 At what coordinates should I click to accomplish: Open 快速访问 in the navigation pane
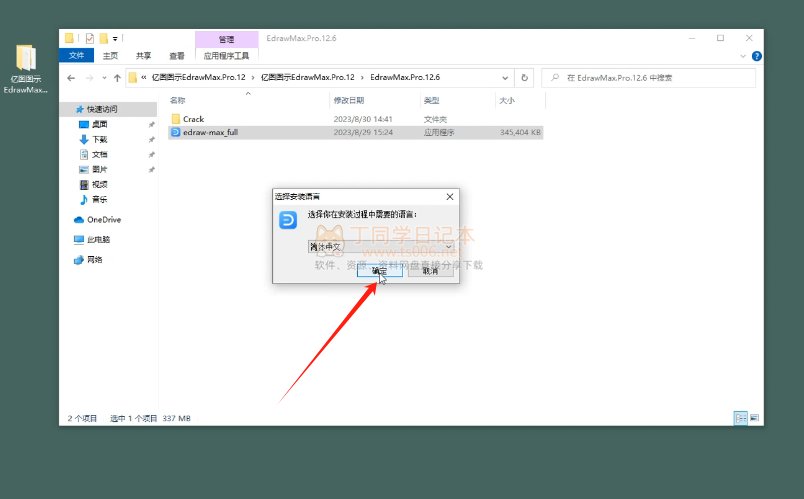102,109
